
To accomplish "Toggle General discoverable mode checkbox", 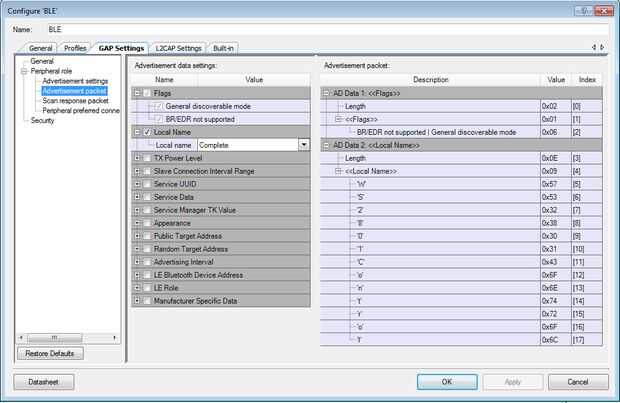I will click(x=159, y=106).
